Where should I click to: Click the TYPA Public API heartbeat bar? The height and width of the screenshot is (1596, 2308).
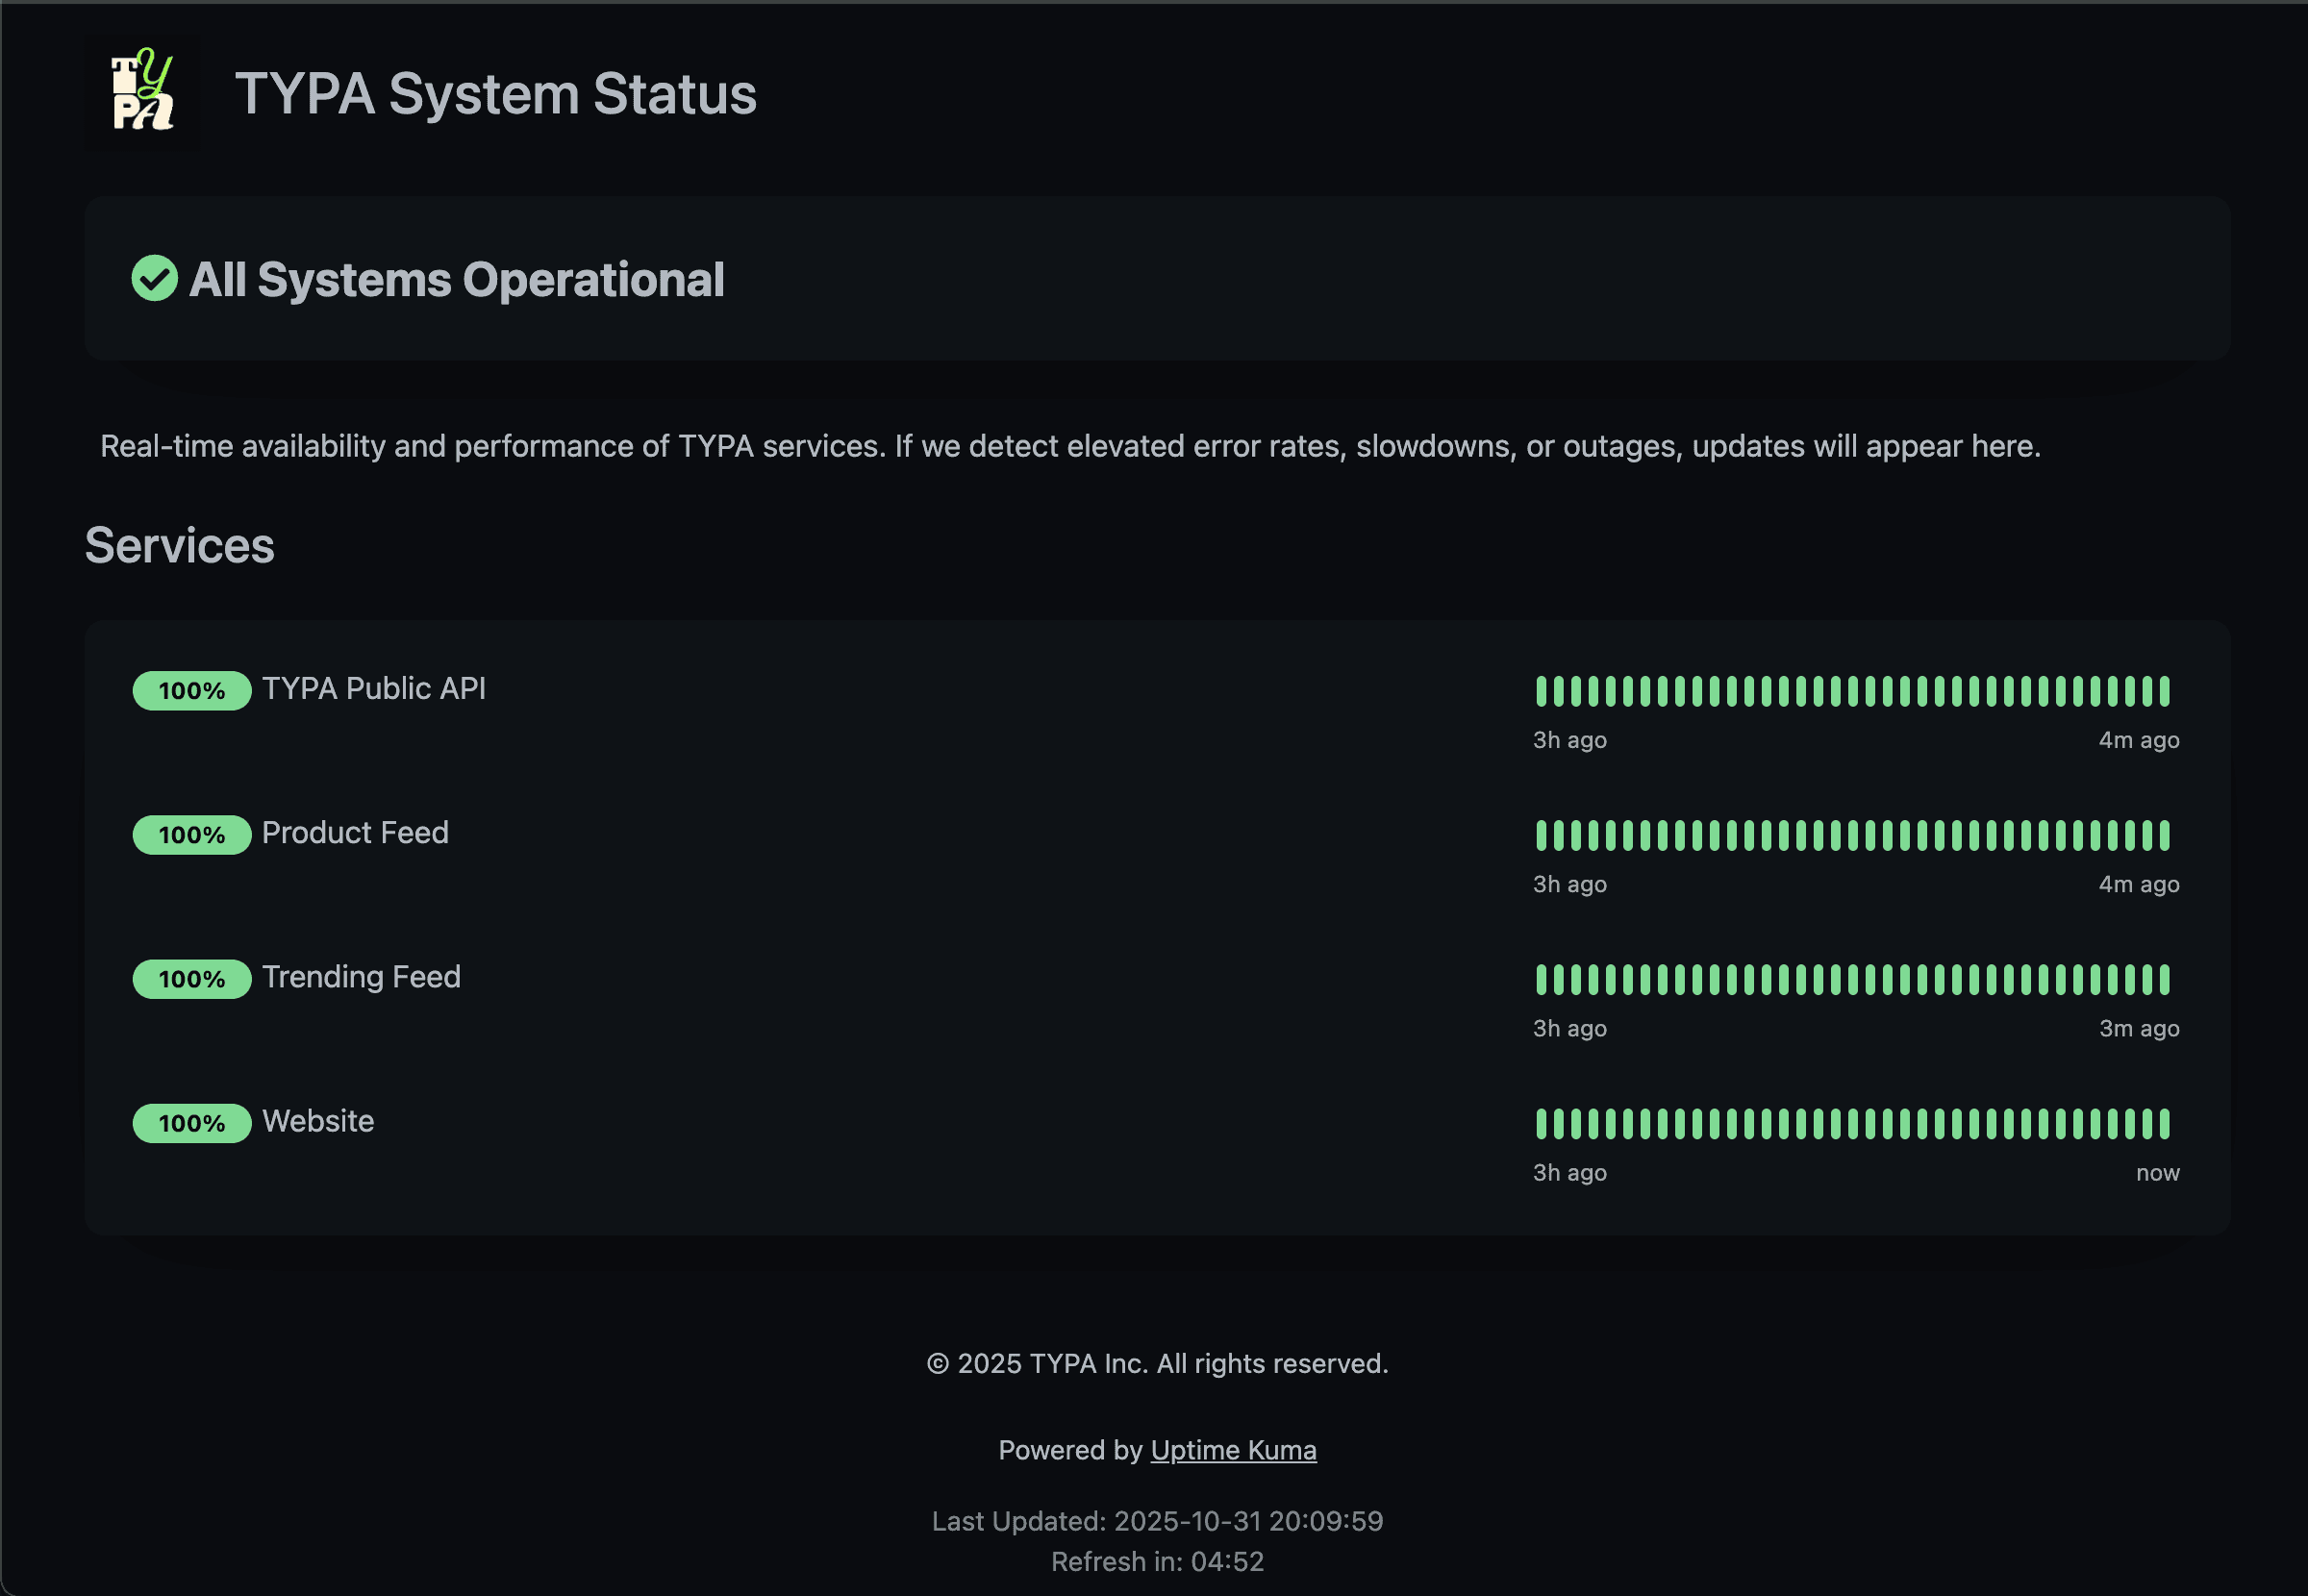coord(1852,691)
